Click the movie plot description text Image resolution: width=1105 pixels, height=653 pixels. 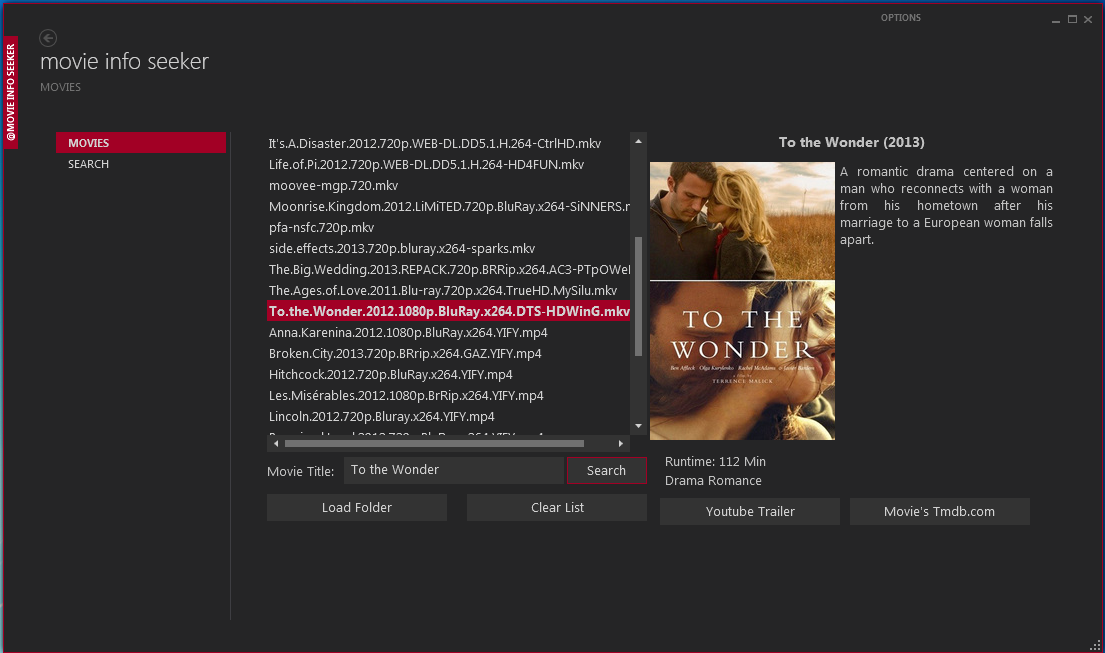(946, 206)
